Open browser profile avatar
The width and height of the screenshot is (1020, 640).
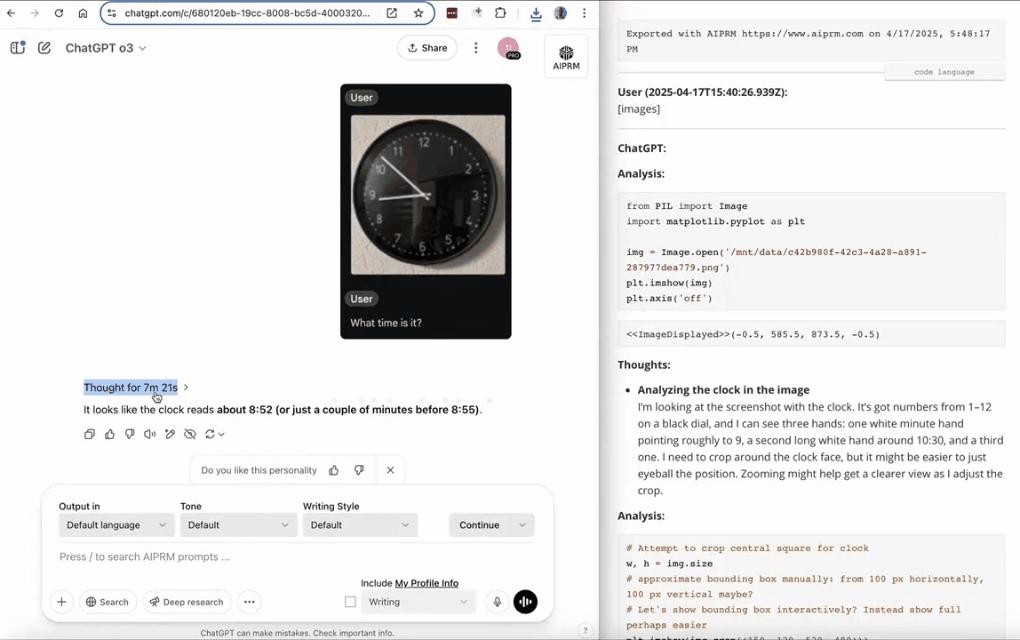560,13
